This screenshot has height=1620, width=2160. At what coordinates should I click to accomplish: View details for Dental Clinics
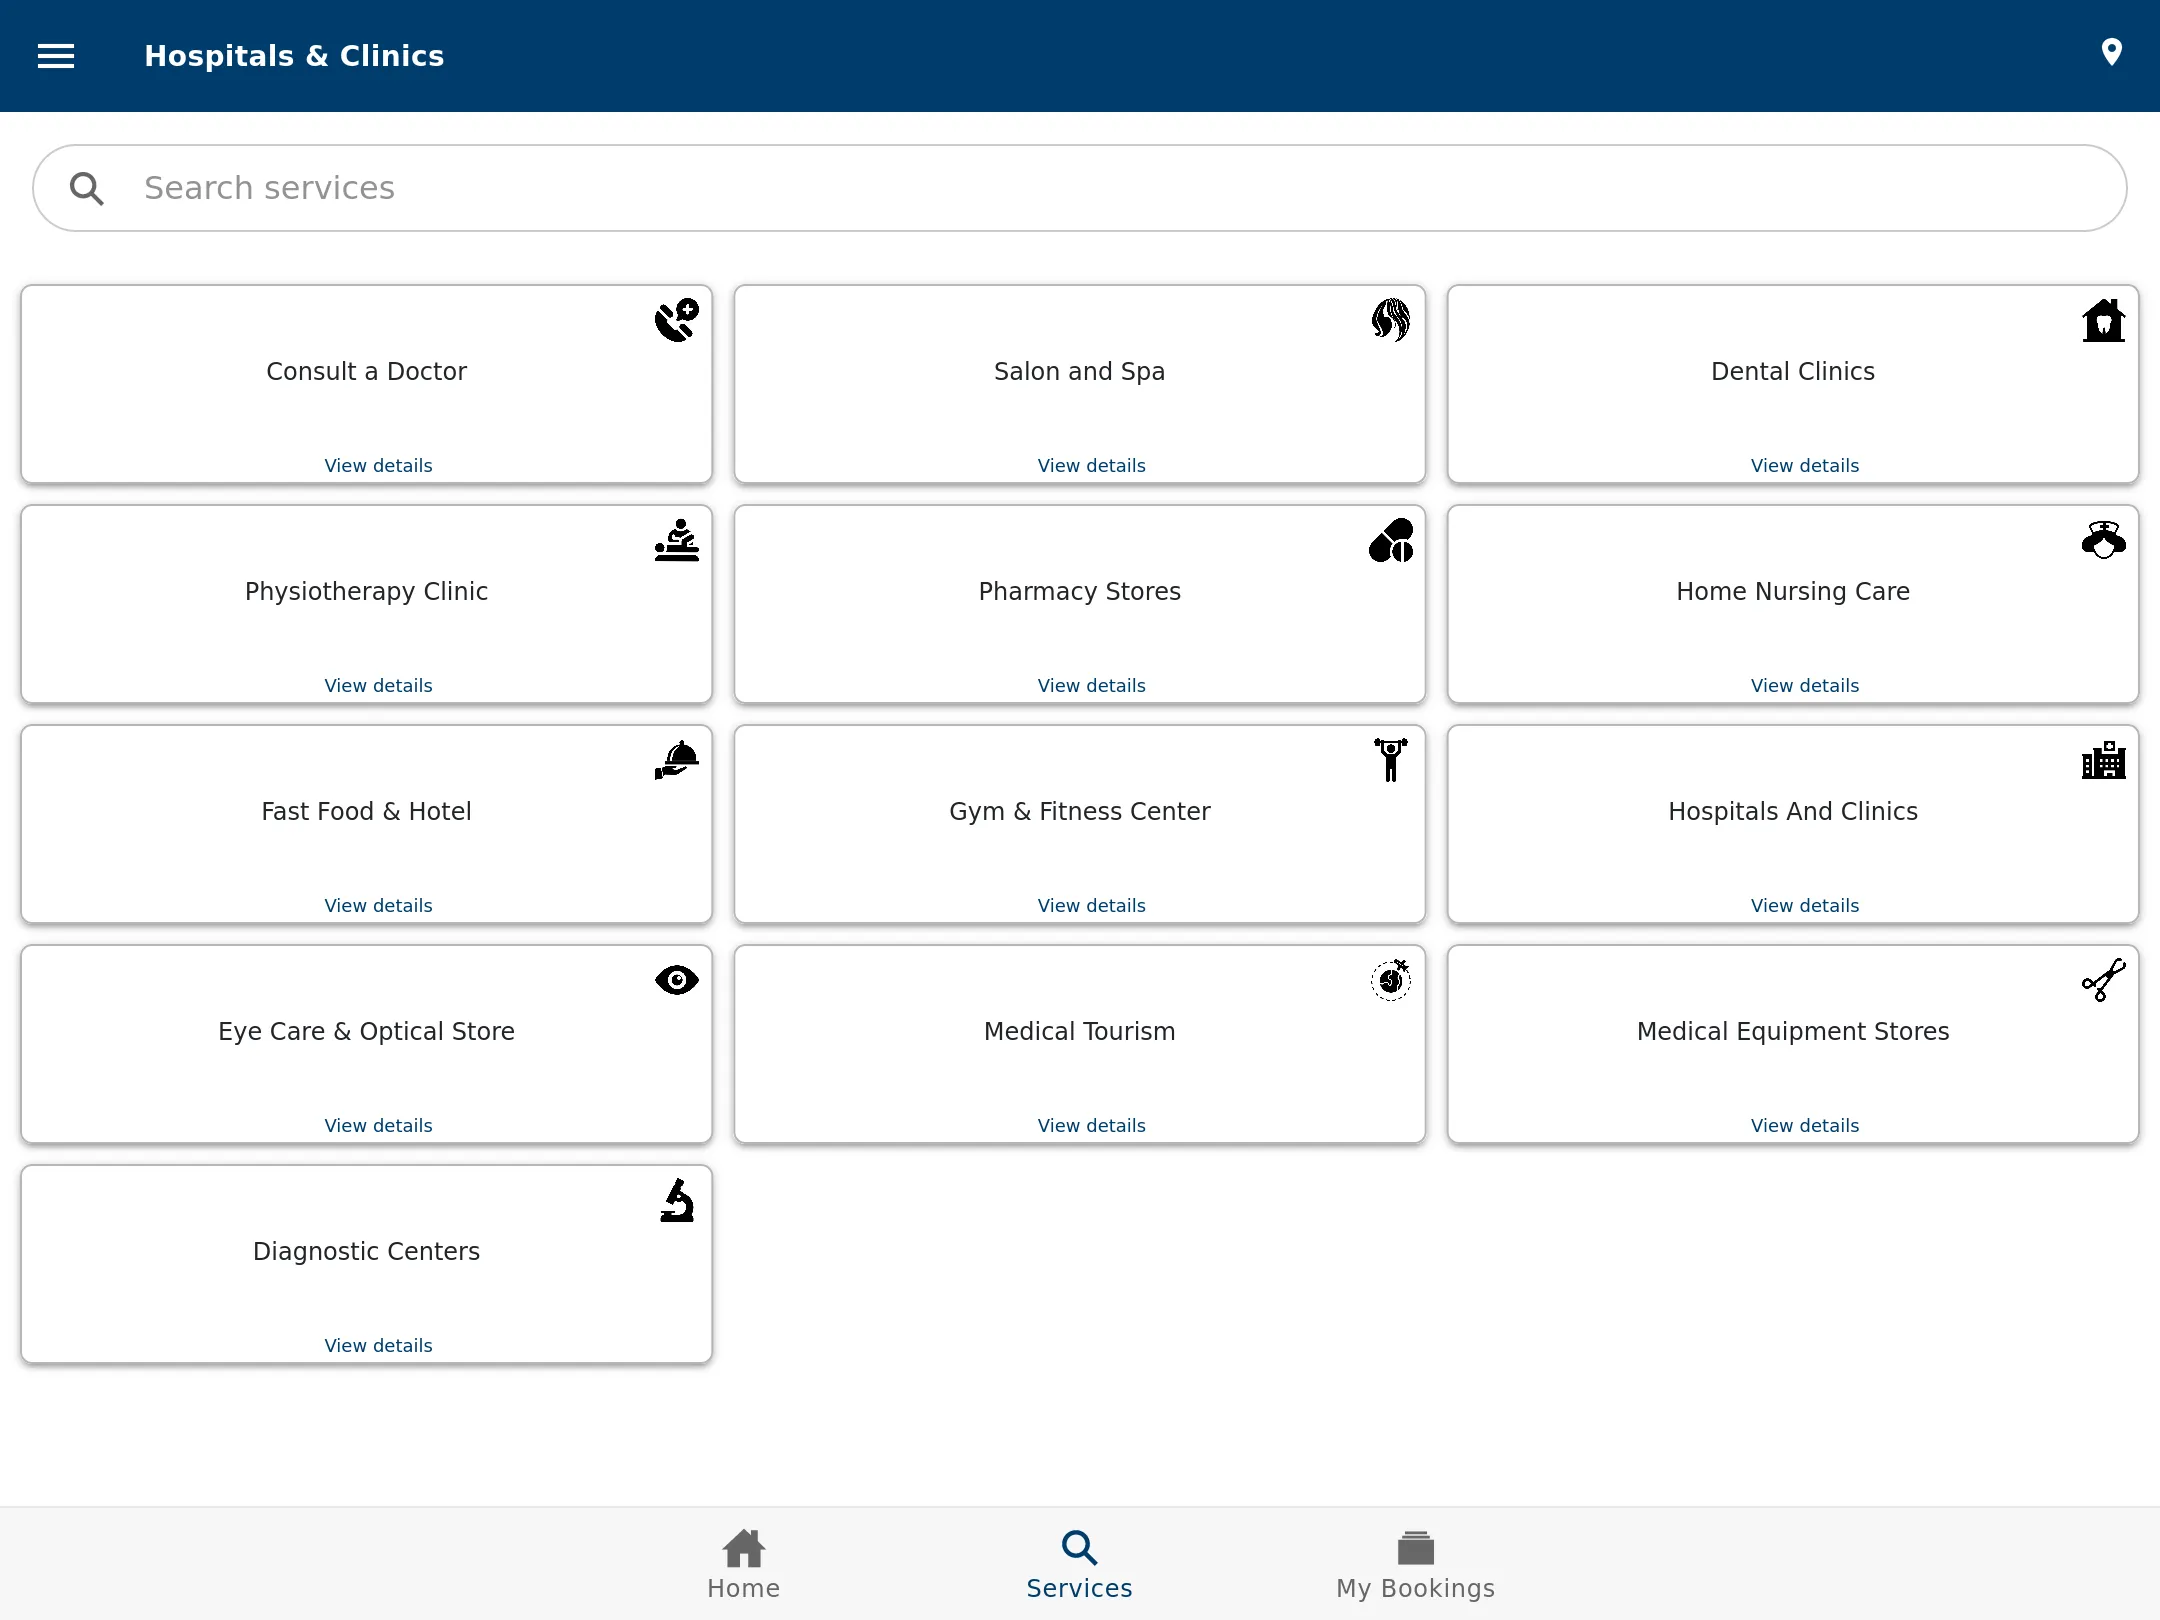pos(1804,466)
